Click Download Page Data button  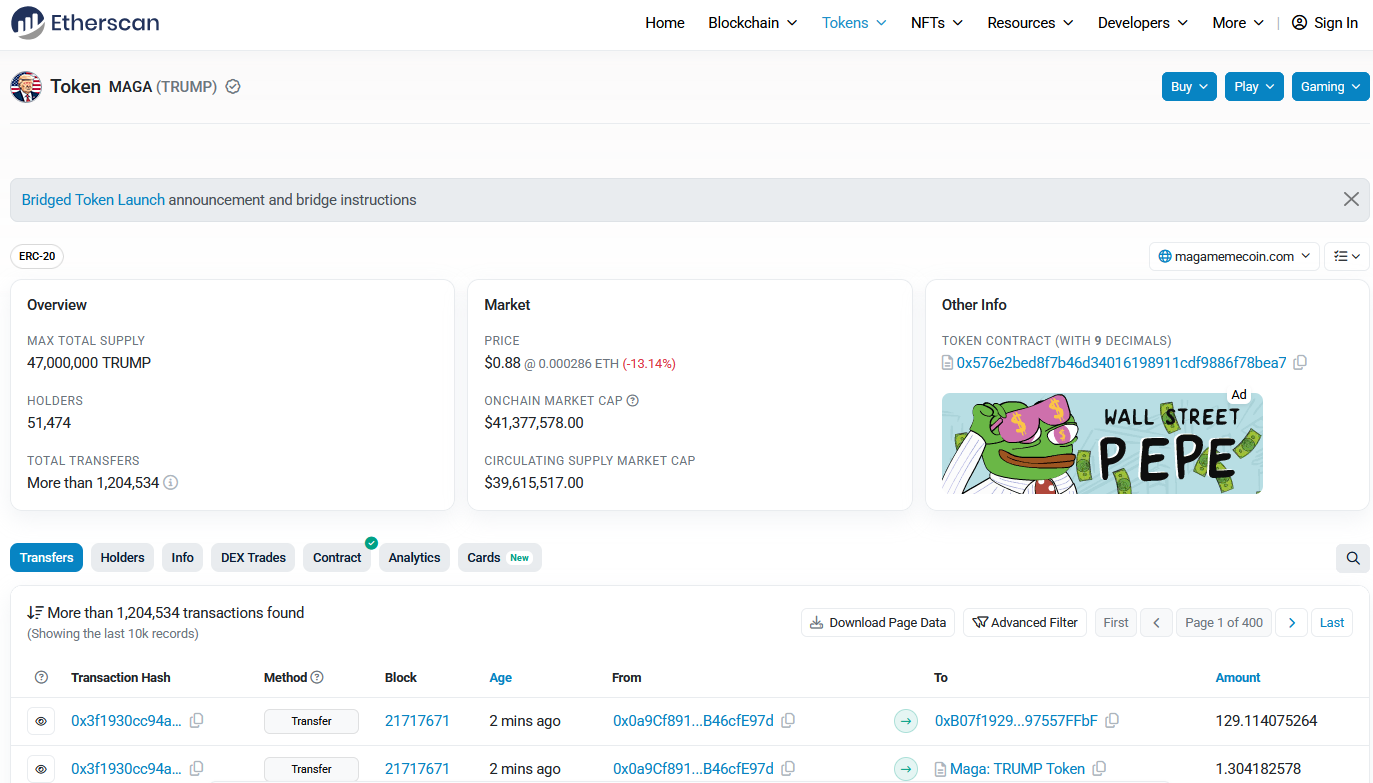[878, 622]
